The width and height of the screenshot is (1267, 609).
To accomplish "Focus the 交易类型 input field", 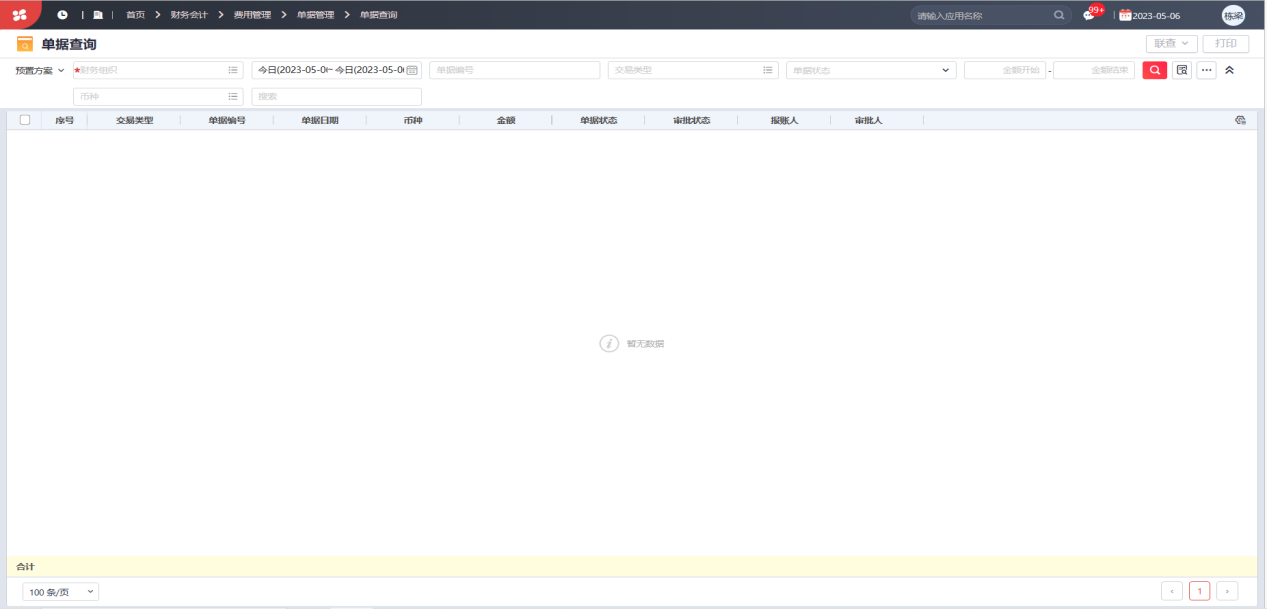I will click(693, 70).
